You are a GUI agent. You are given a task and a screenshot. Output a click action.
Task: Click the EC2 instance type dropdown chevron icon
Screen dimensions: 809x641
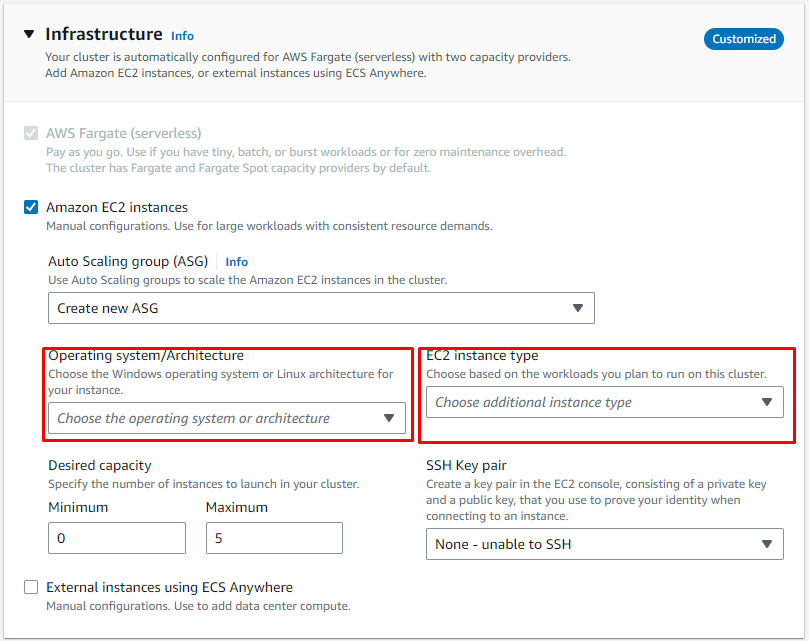(766, 402)
